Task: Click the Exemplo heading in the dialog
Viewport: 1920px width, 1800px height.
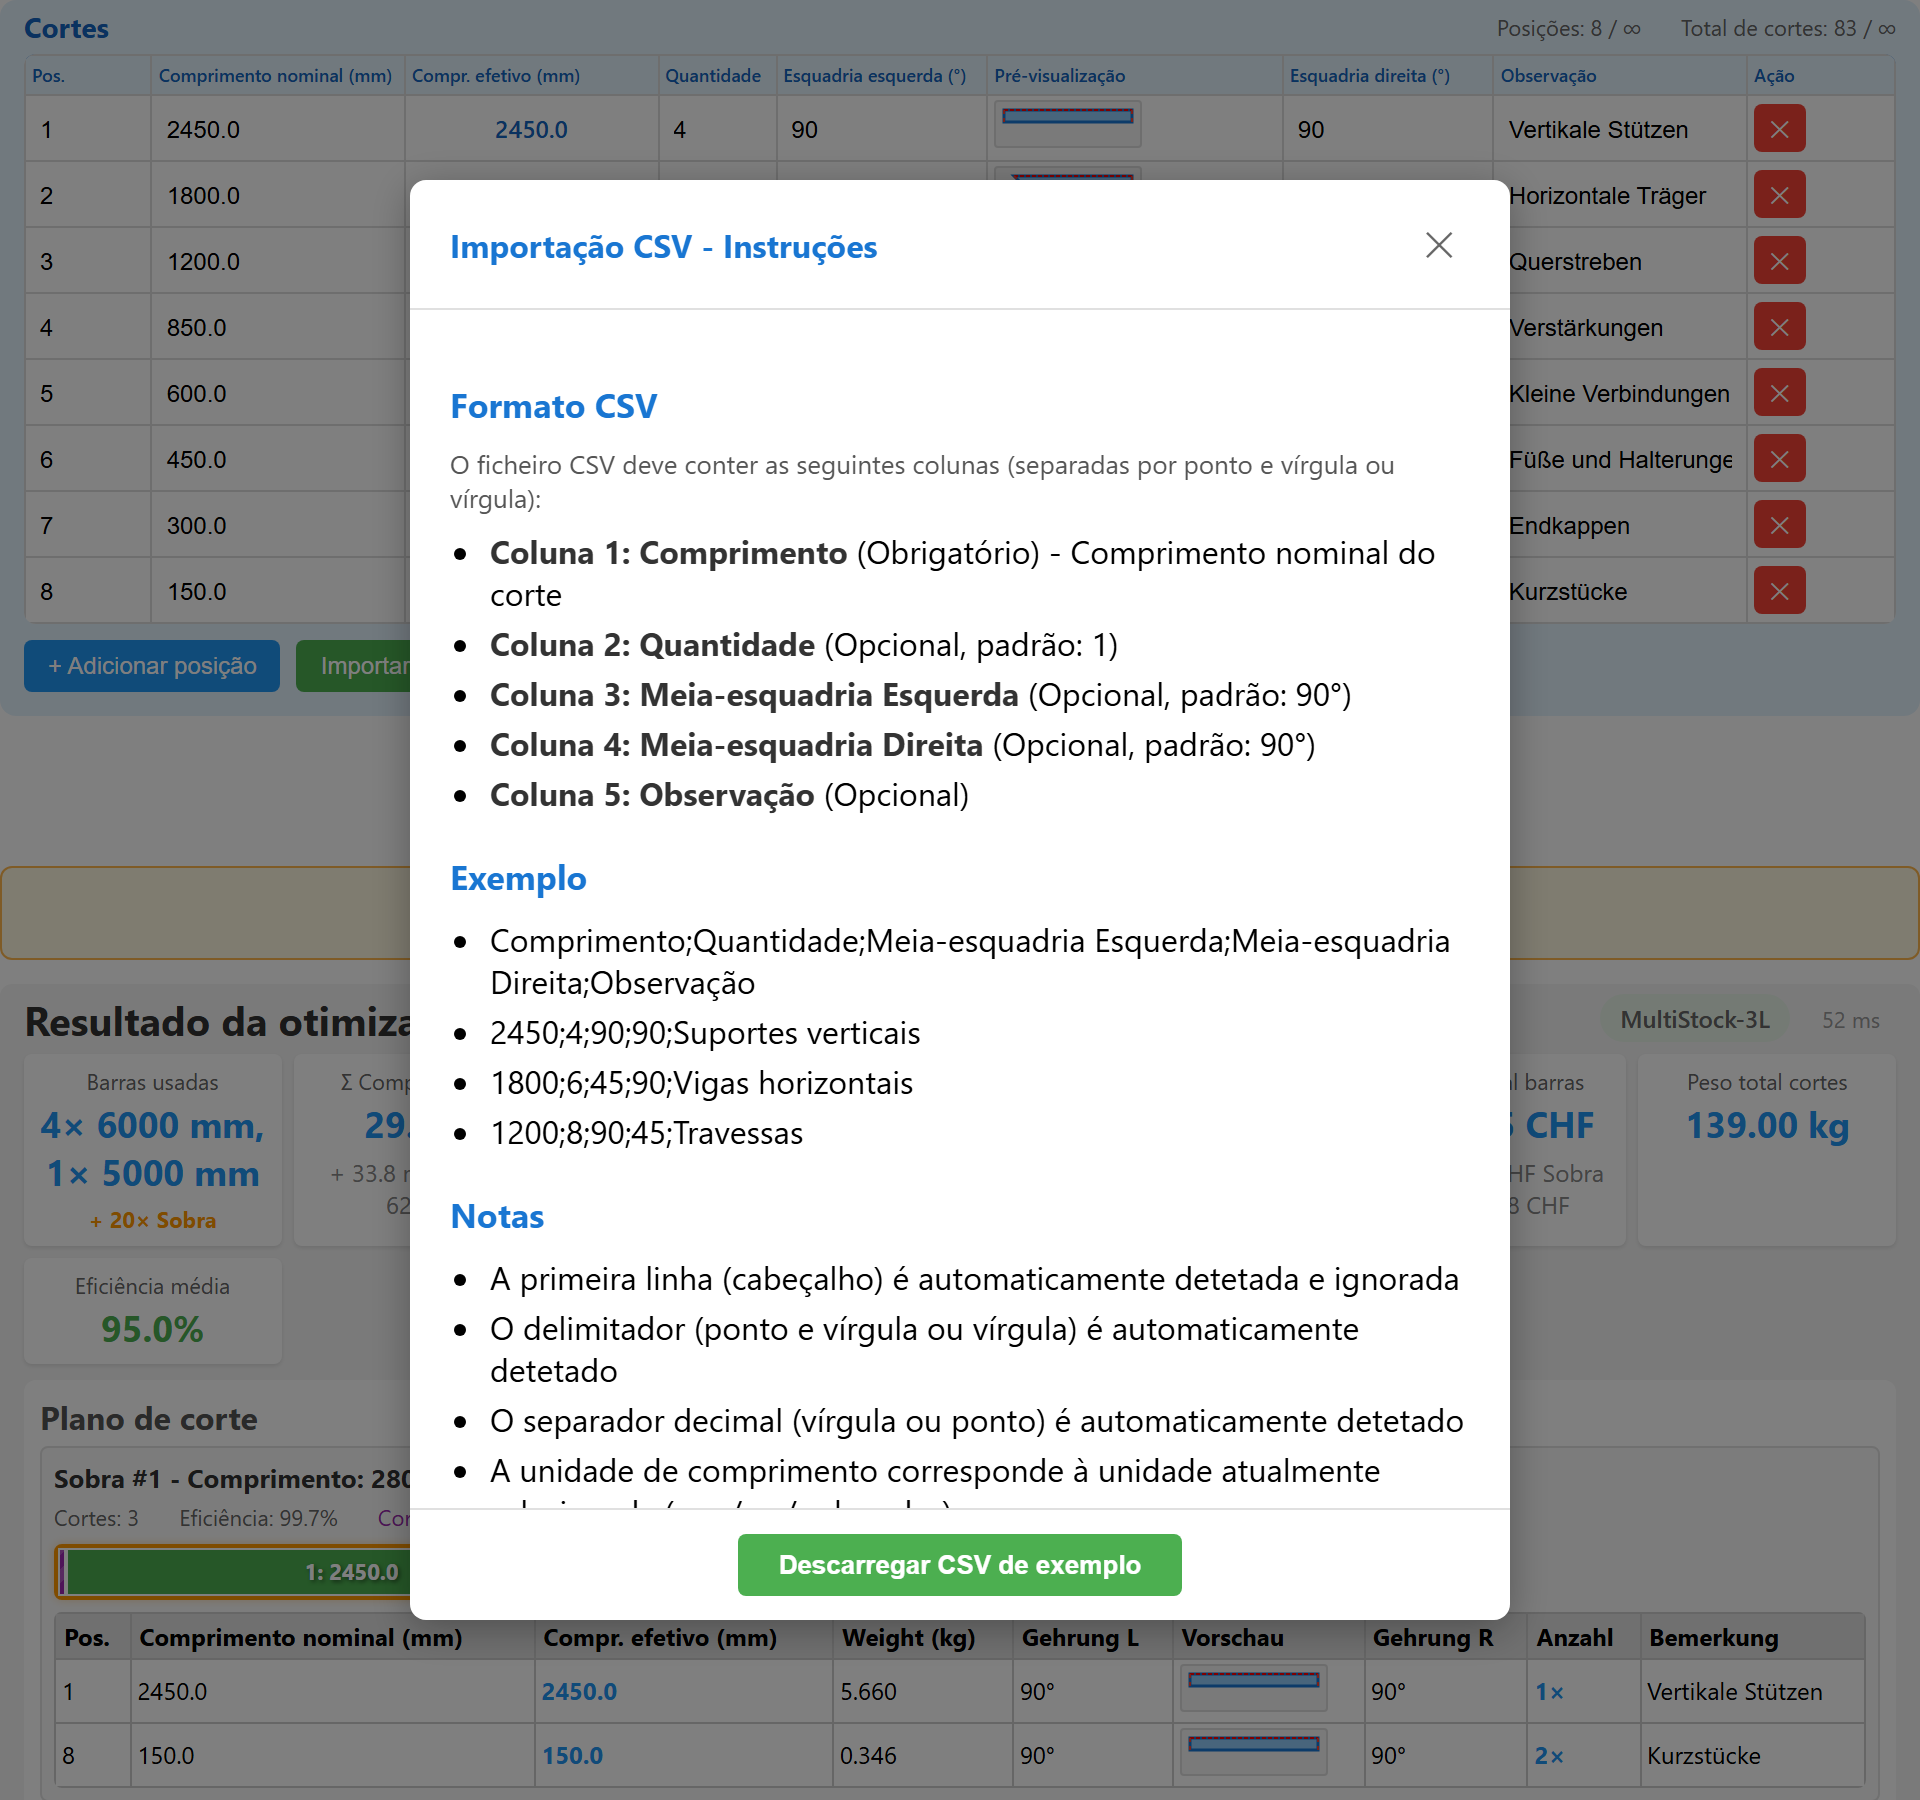Action: coord(518,878)
